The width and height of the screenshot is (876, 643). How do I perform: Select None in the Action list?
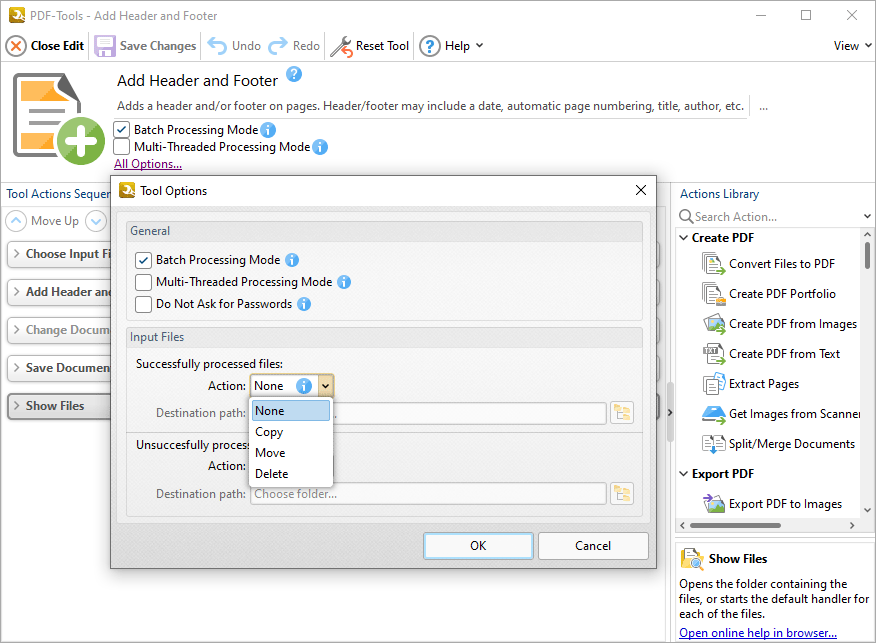pyautogui.click(x=291, y=411)
